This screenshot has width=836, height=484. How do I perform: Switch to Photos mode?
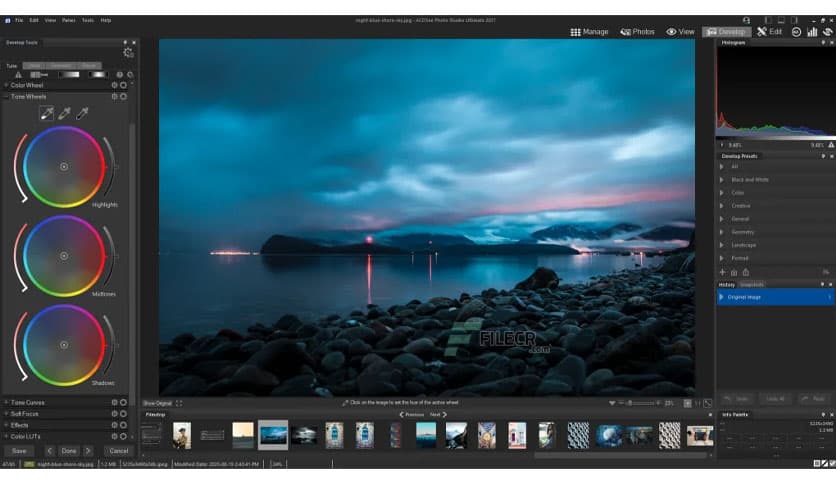pos(637,32)
